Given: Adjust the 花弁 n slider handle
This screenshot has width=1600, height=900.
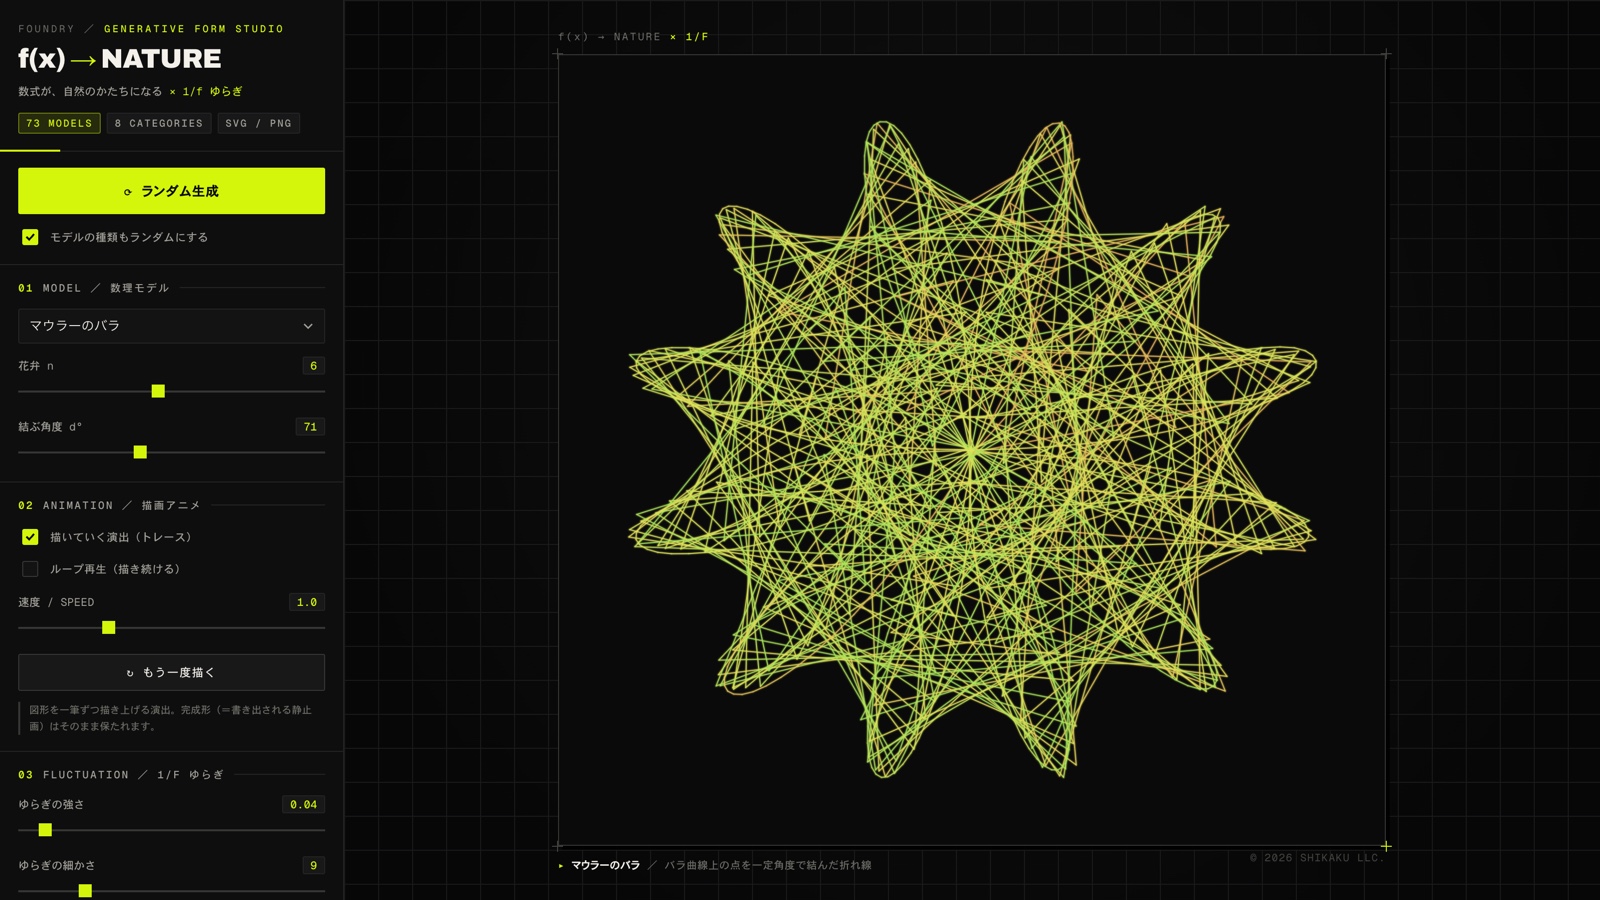Looking at the screenshot, I should pos(158,391).
